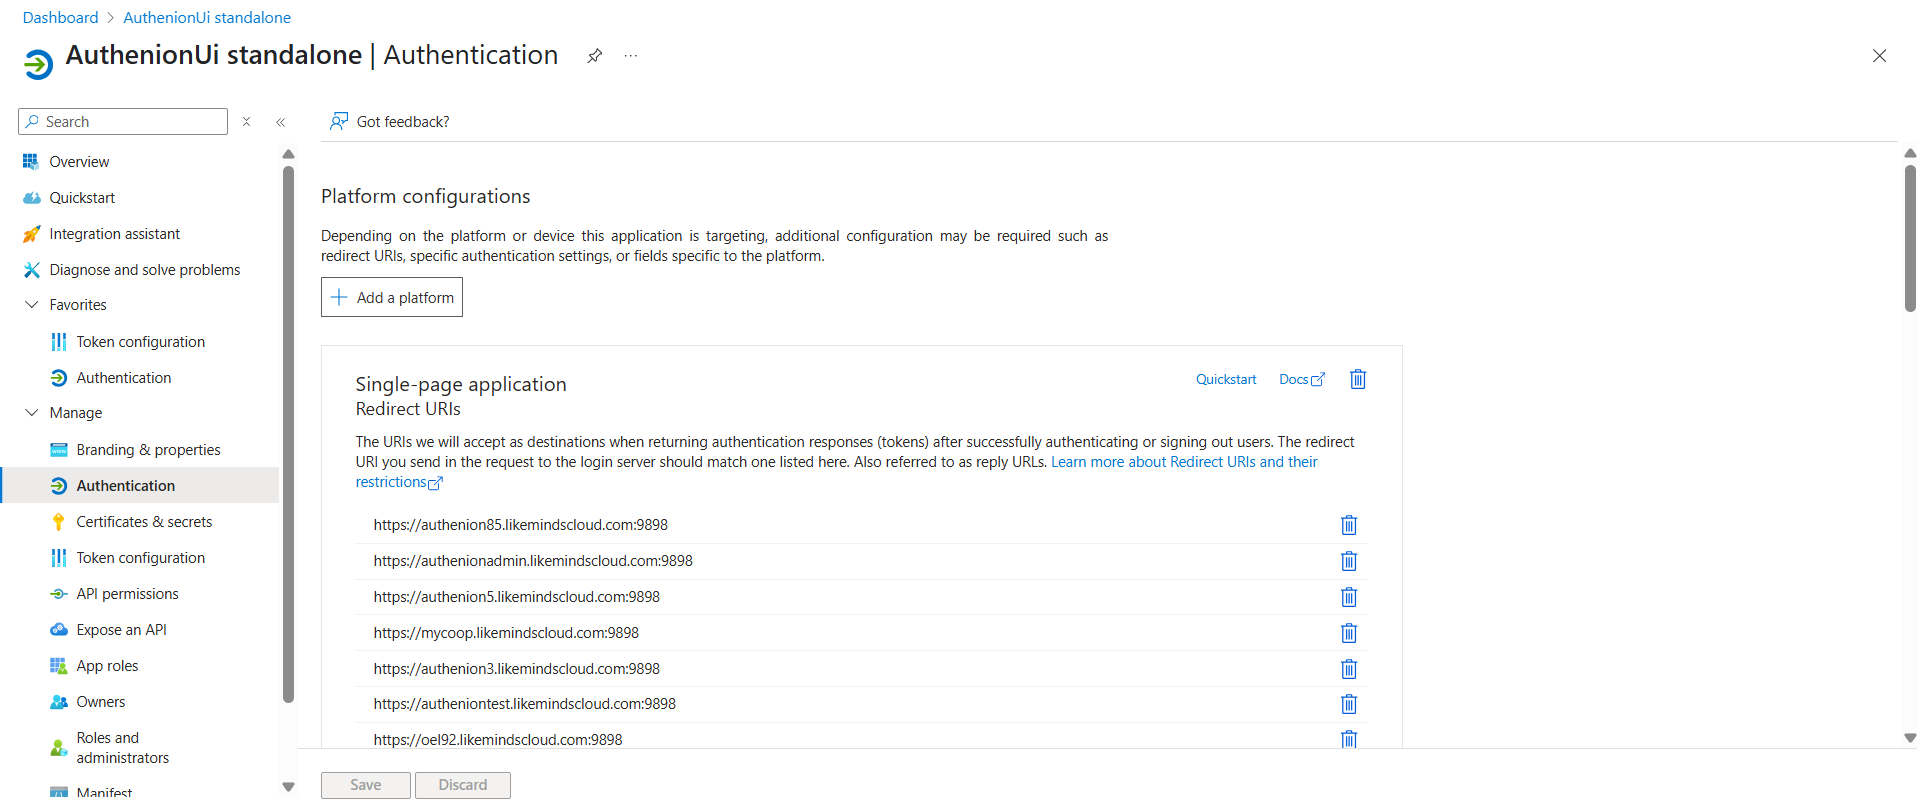Select the https://oel92.likemindscloud.com:9898 URI text
The width and height of the screenshot is (1917, 805).
pos(498,740)
